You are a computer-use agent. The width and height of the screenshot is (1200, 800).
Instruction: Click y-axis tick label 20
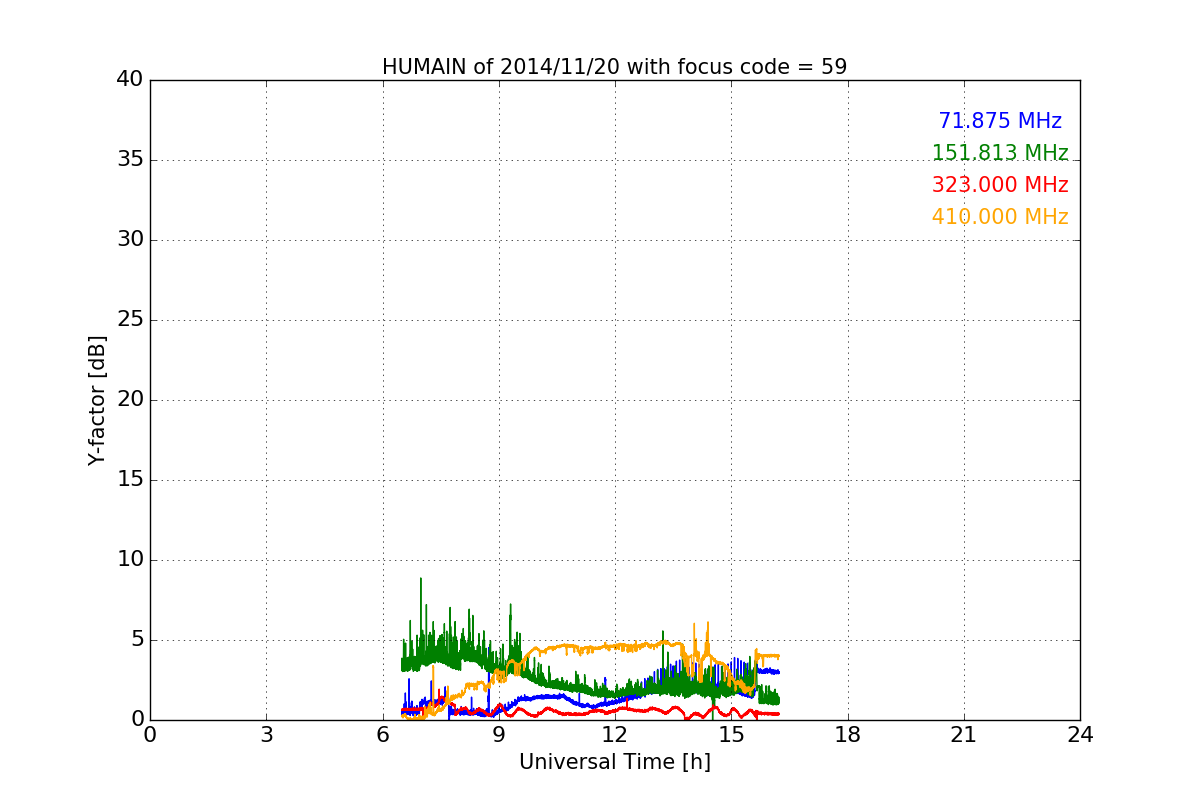pyautogui.click(x=131, y=400)
